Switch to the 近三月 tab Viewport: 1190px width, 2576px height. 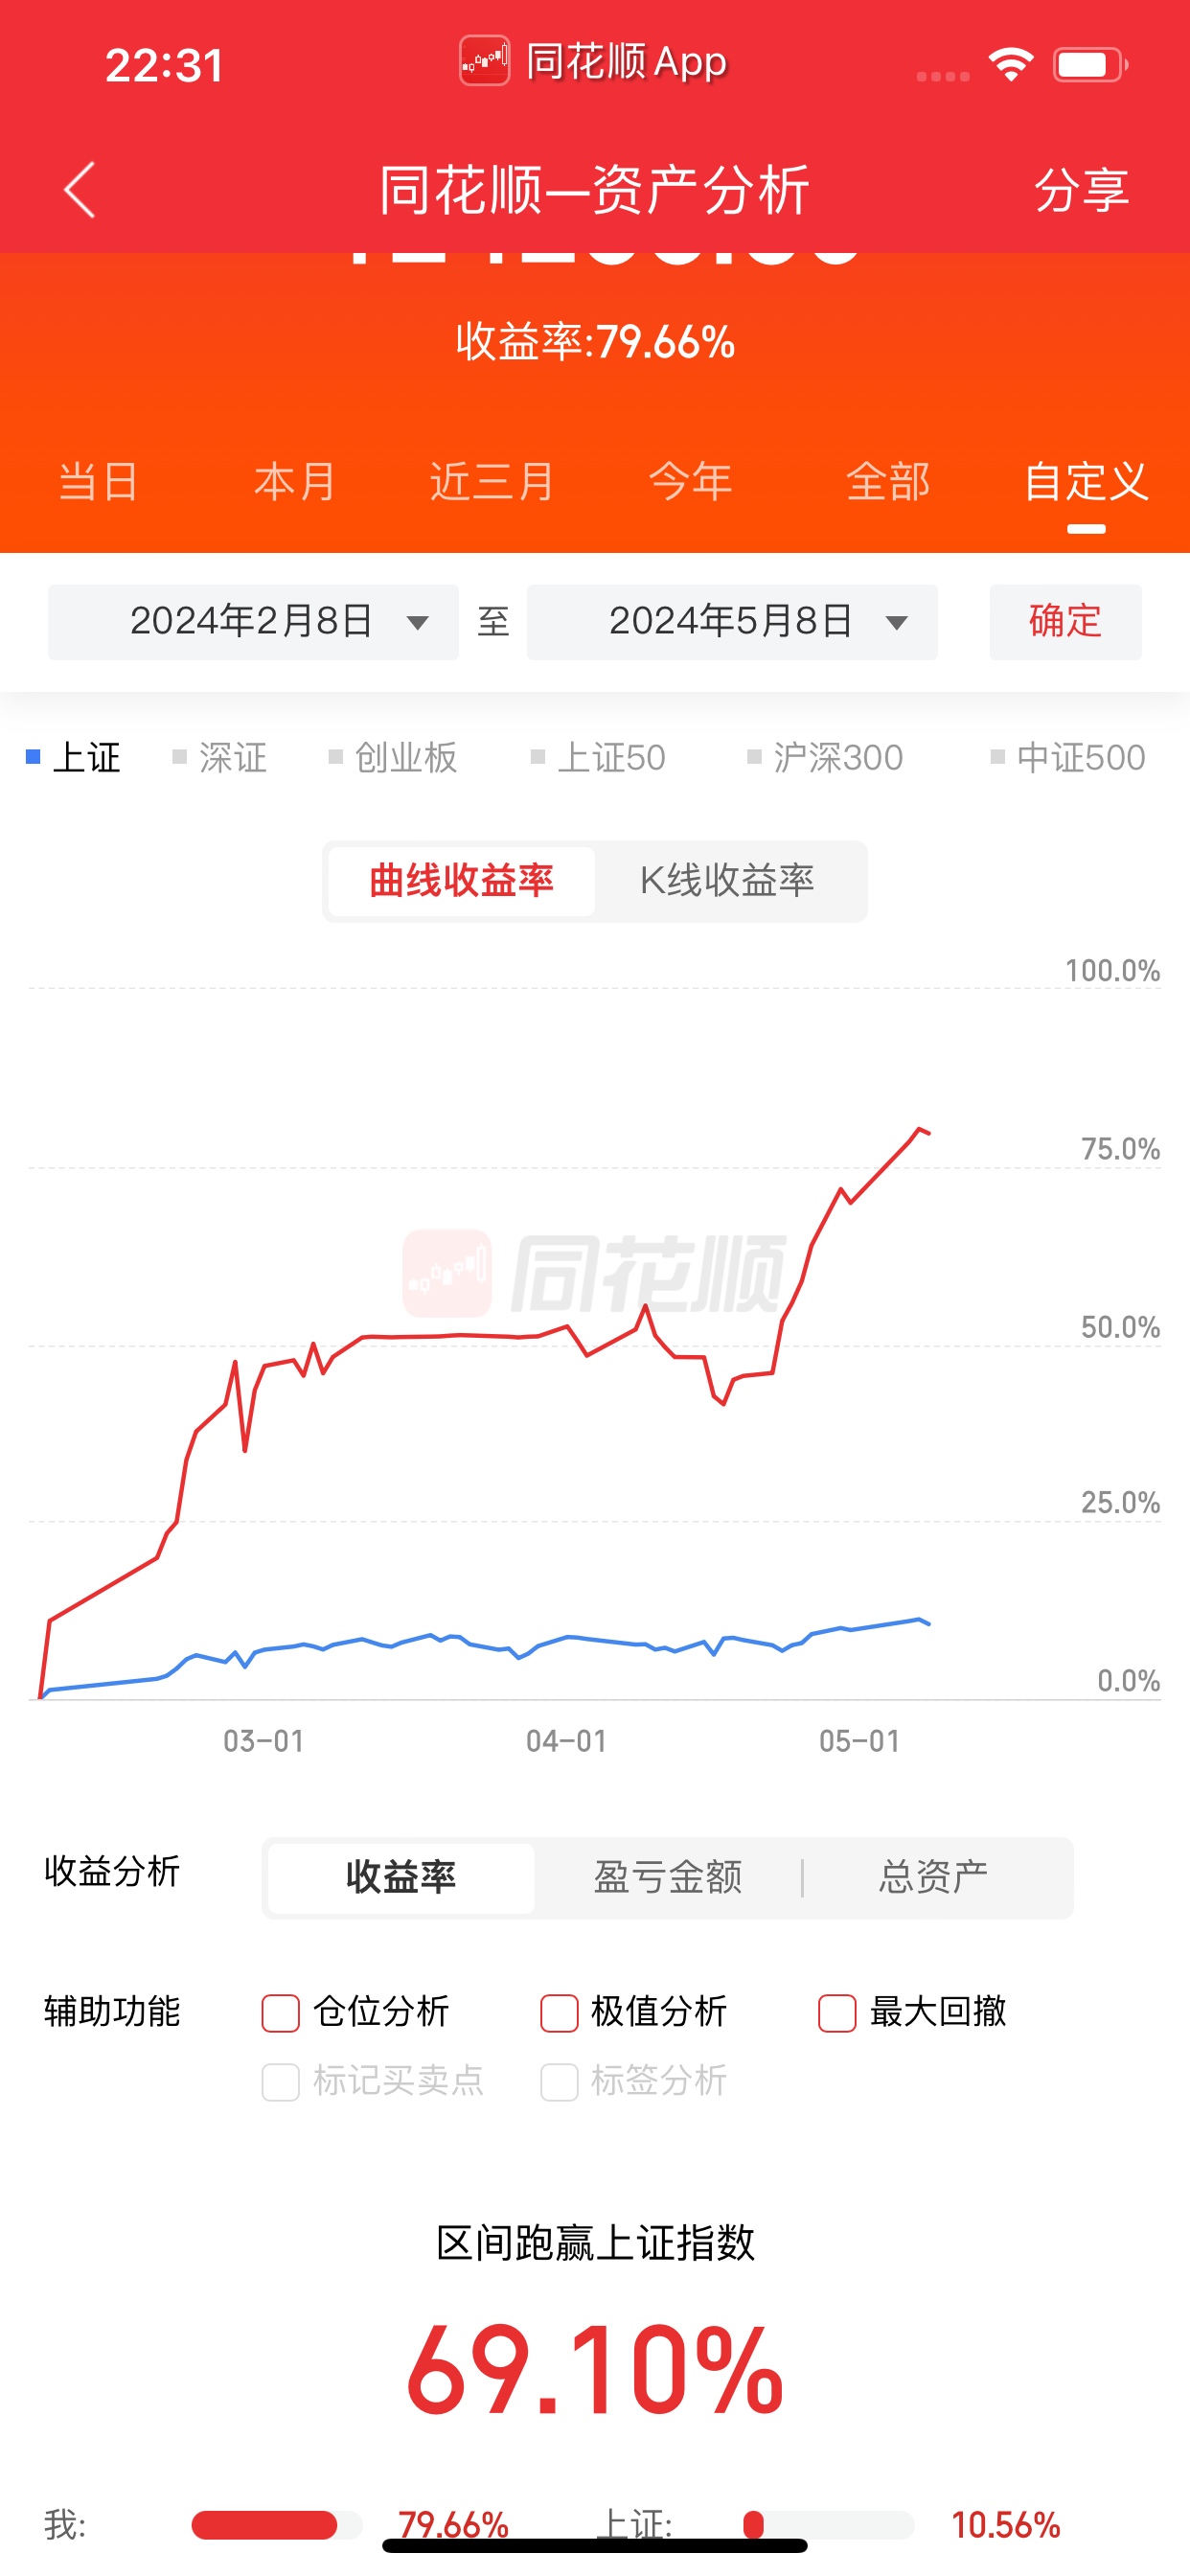(x=492, y=482)
